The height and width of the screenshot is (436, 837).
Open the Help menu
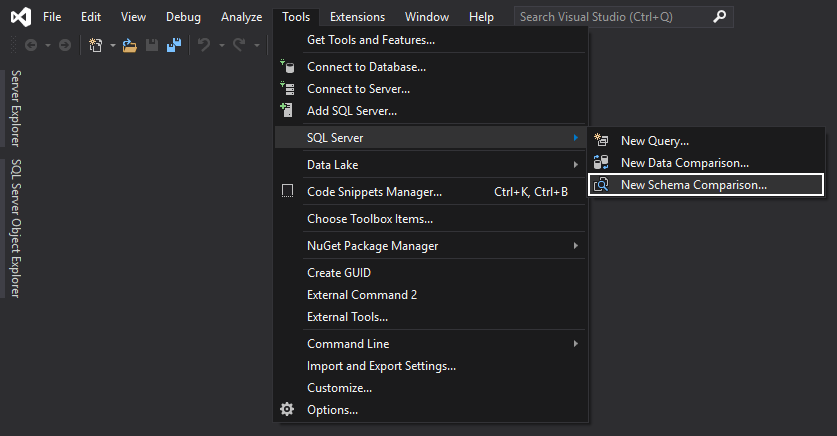[481, 17]
